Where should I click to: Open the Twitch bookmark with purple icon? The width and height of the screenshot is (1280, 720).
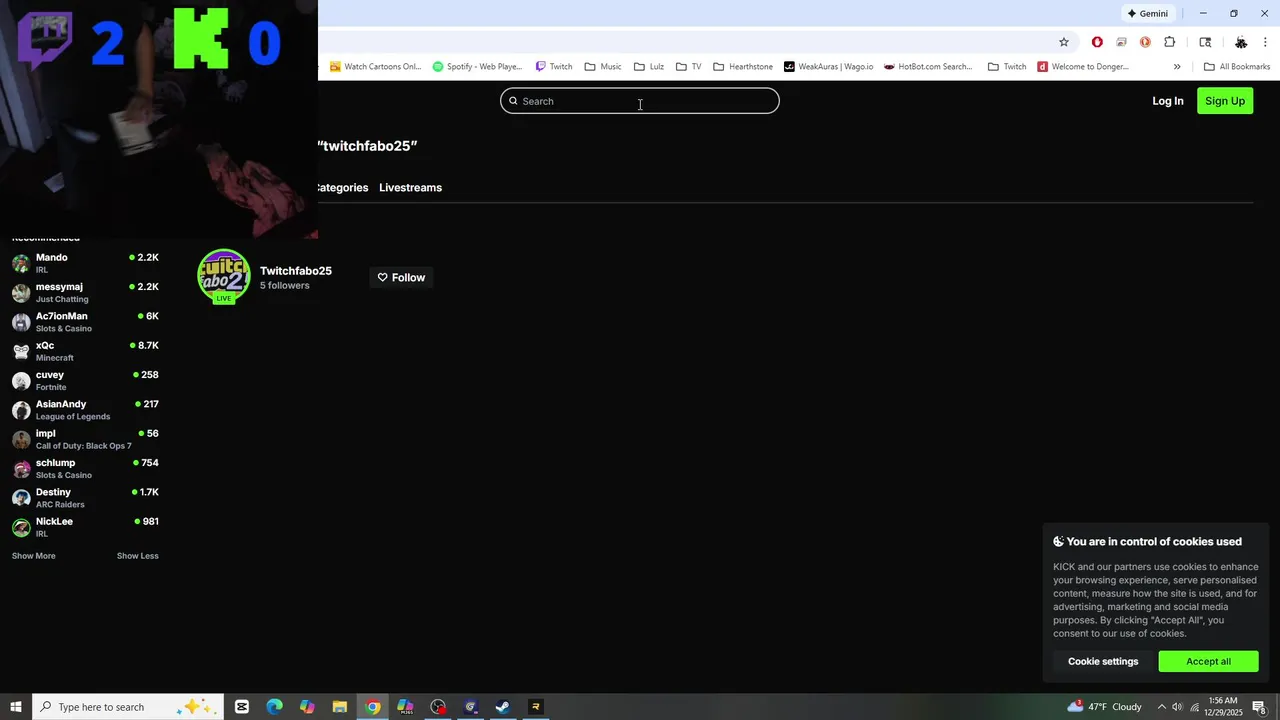pos(554,67)
